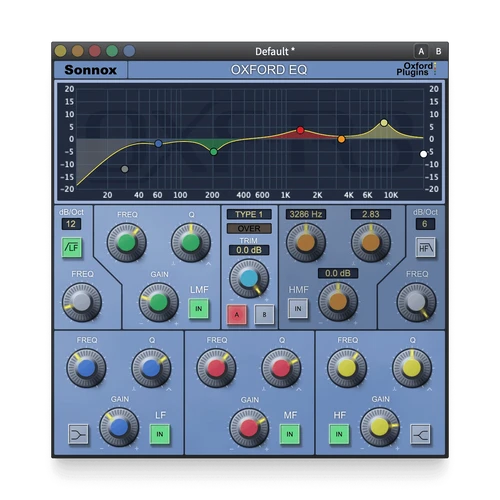
Task: Click the HMF 0.0 dB gain value field
Action: pos(338,273)
